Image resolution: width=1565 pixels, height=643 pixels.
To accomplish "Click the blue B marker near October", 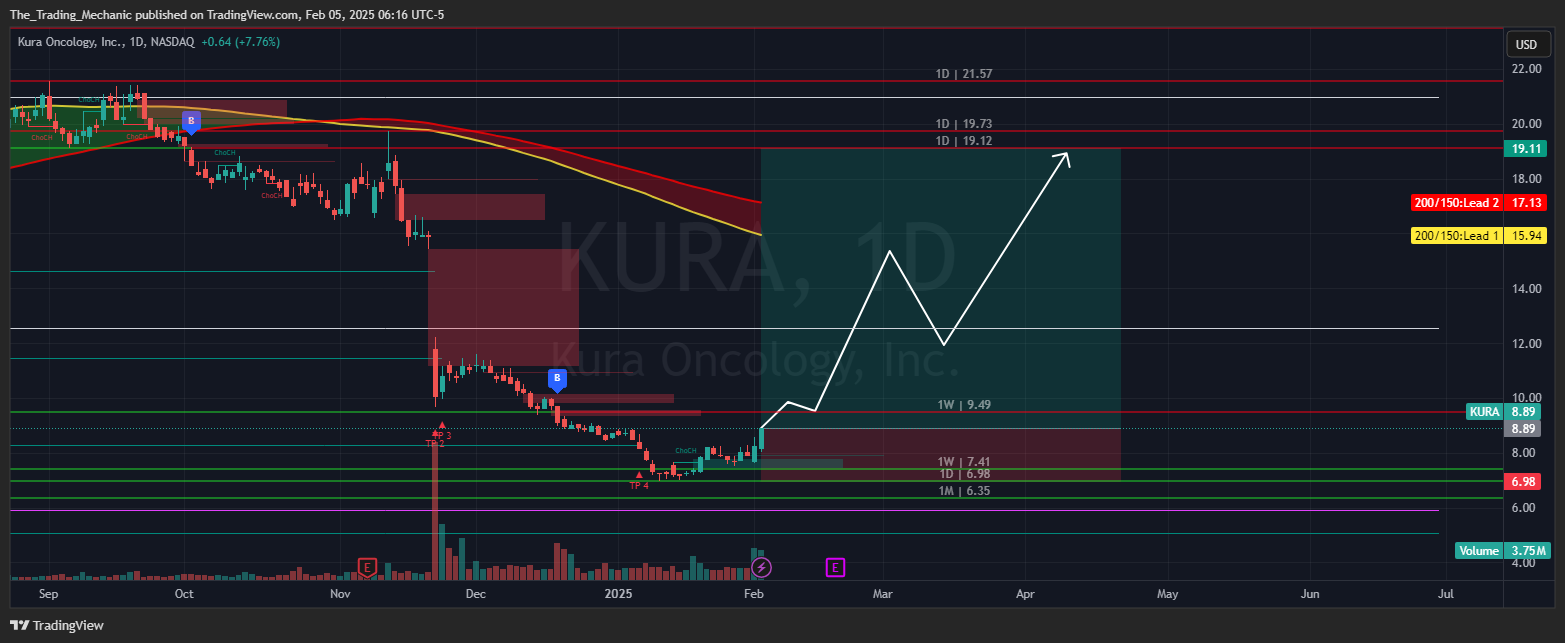I will 190,122.
